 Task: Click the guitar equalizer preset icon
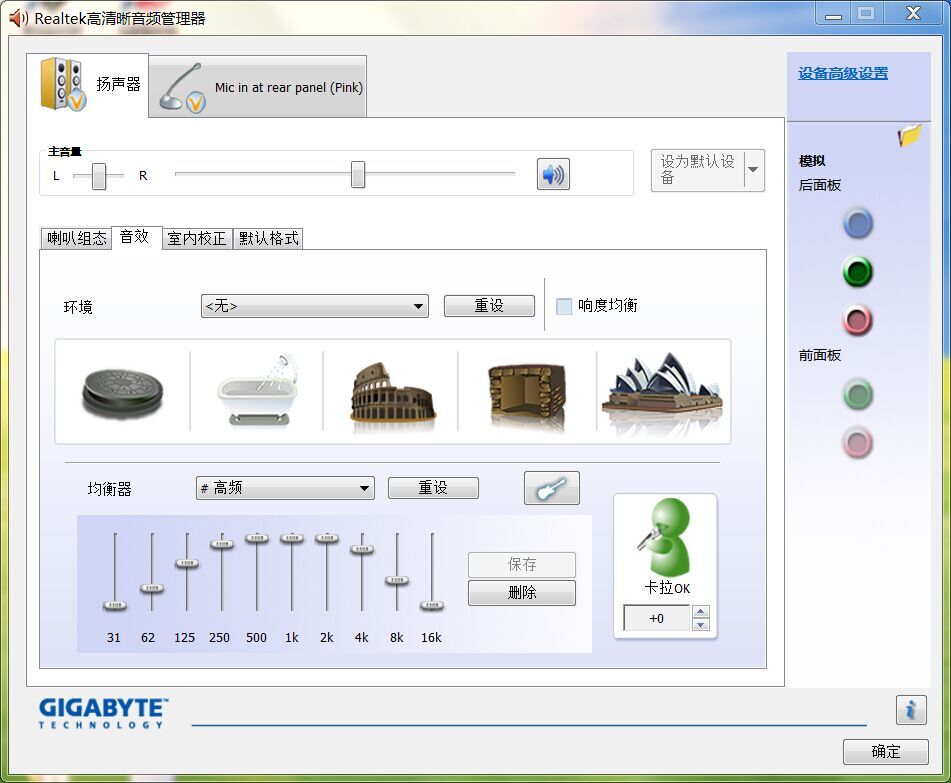point(551,488)
